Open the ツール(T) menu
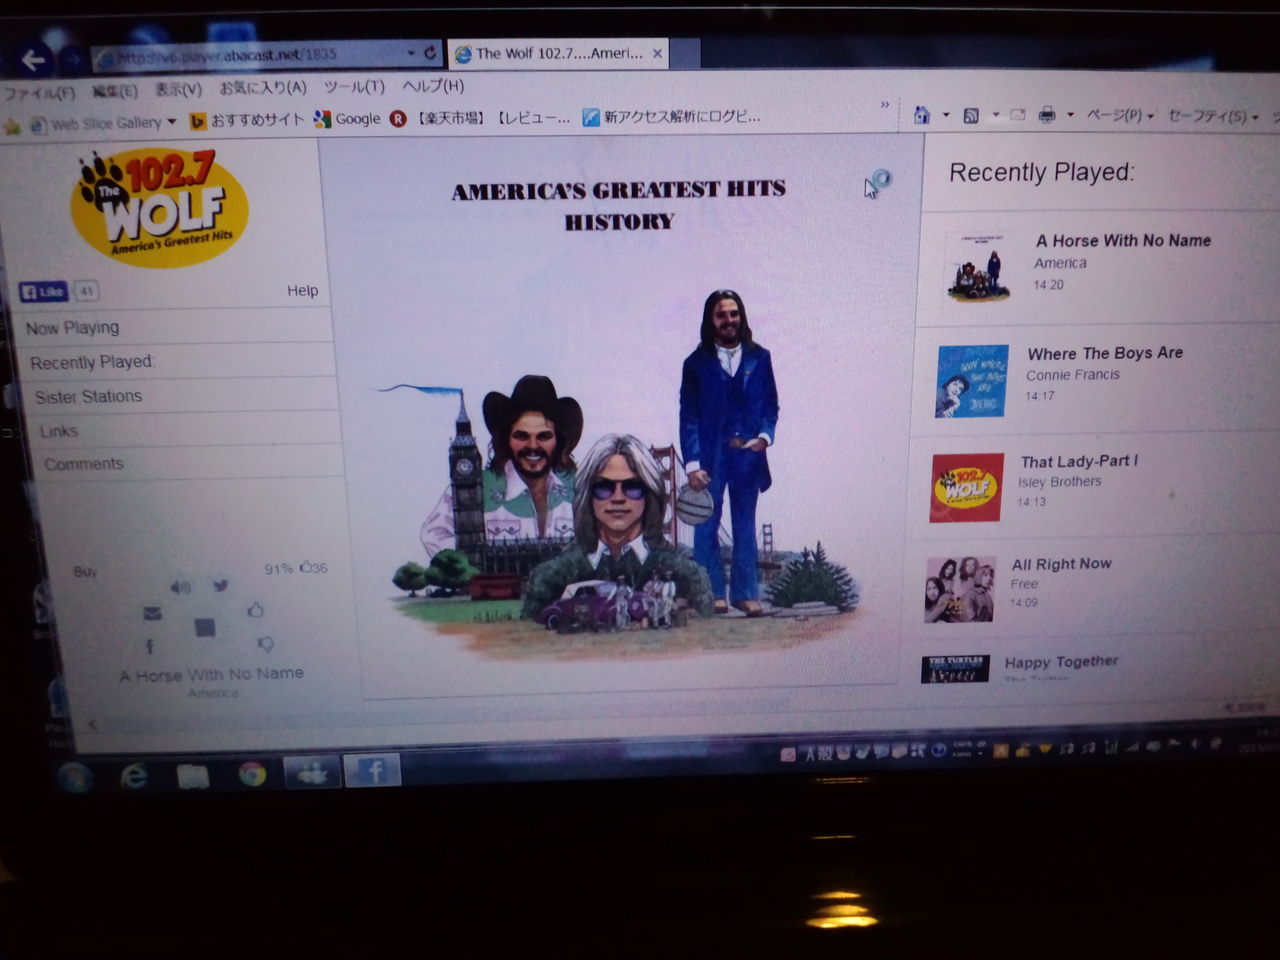This screenshot has width=1280, height=960. [354, 87]
